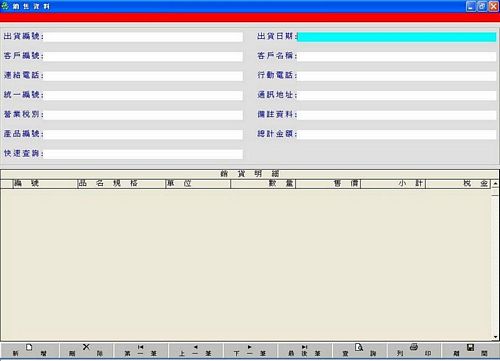The width and height of the screenshot is (500, 361).
Task: Click the app icon in the title bar
Action: coord(5,6)
